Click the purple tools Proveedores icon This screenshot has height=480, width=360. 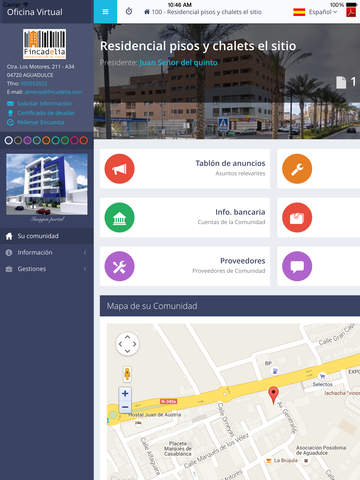point(119,266)
